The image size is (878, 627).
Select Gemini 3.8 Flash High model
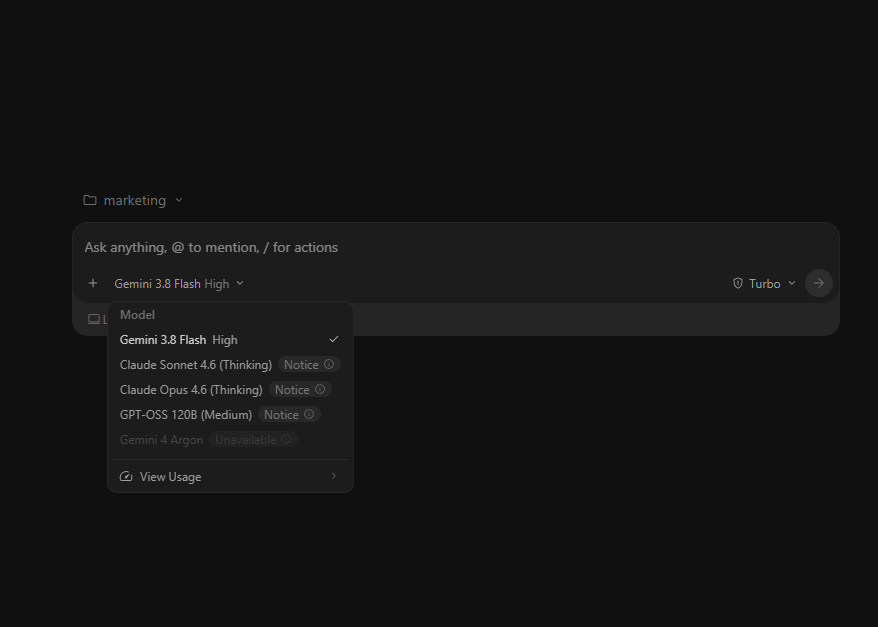[230, 340]
